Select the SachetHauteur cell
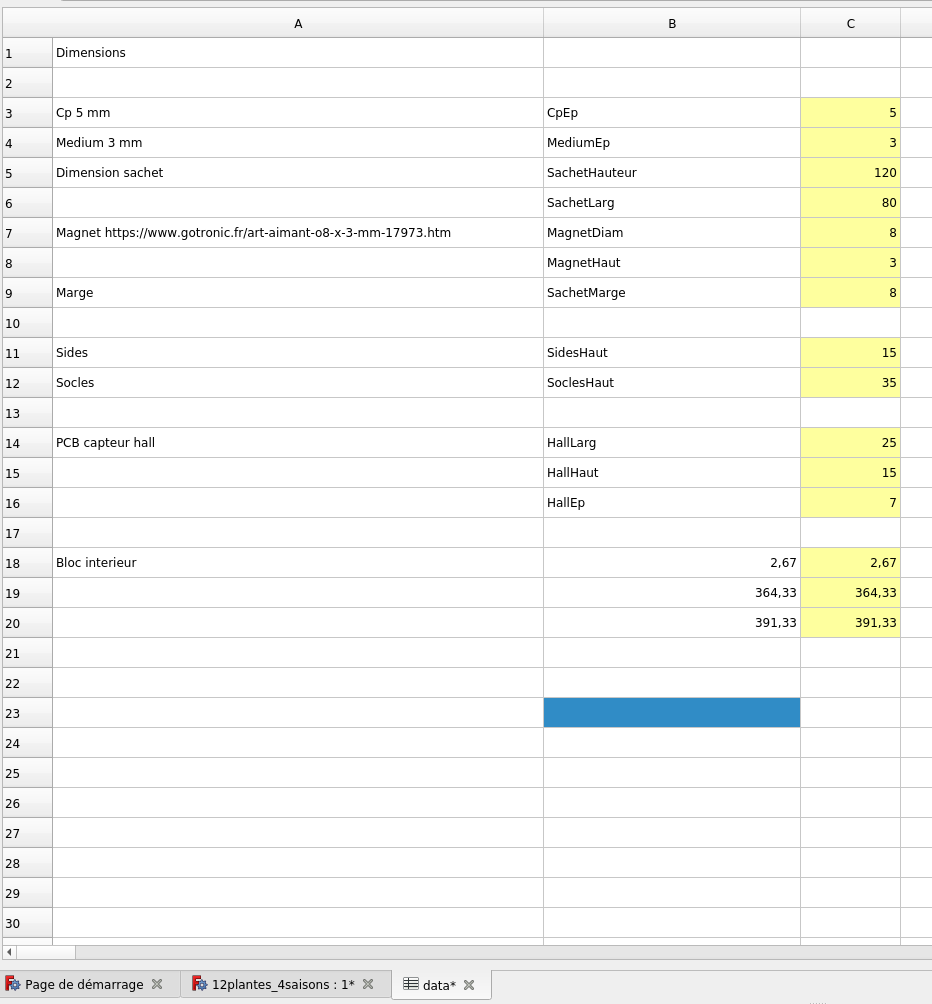 tap(671, 173)
